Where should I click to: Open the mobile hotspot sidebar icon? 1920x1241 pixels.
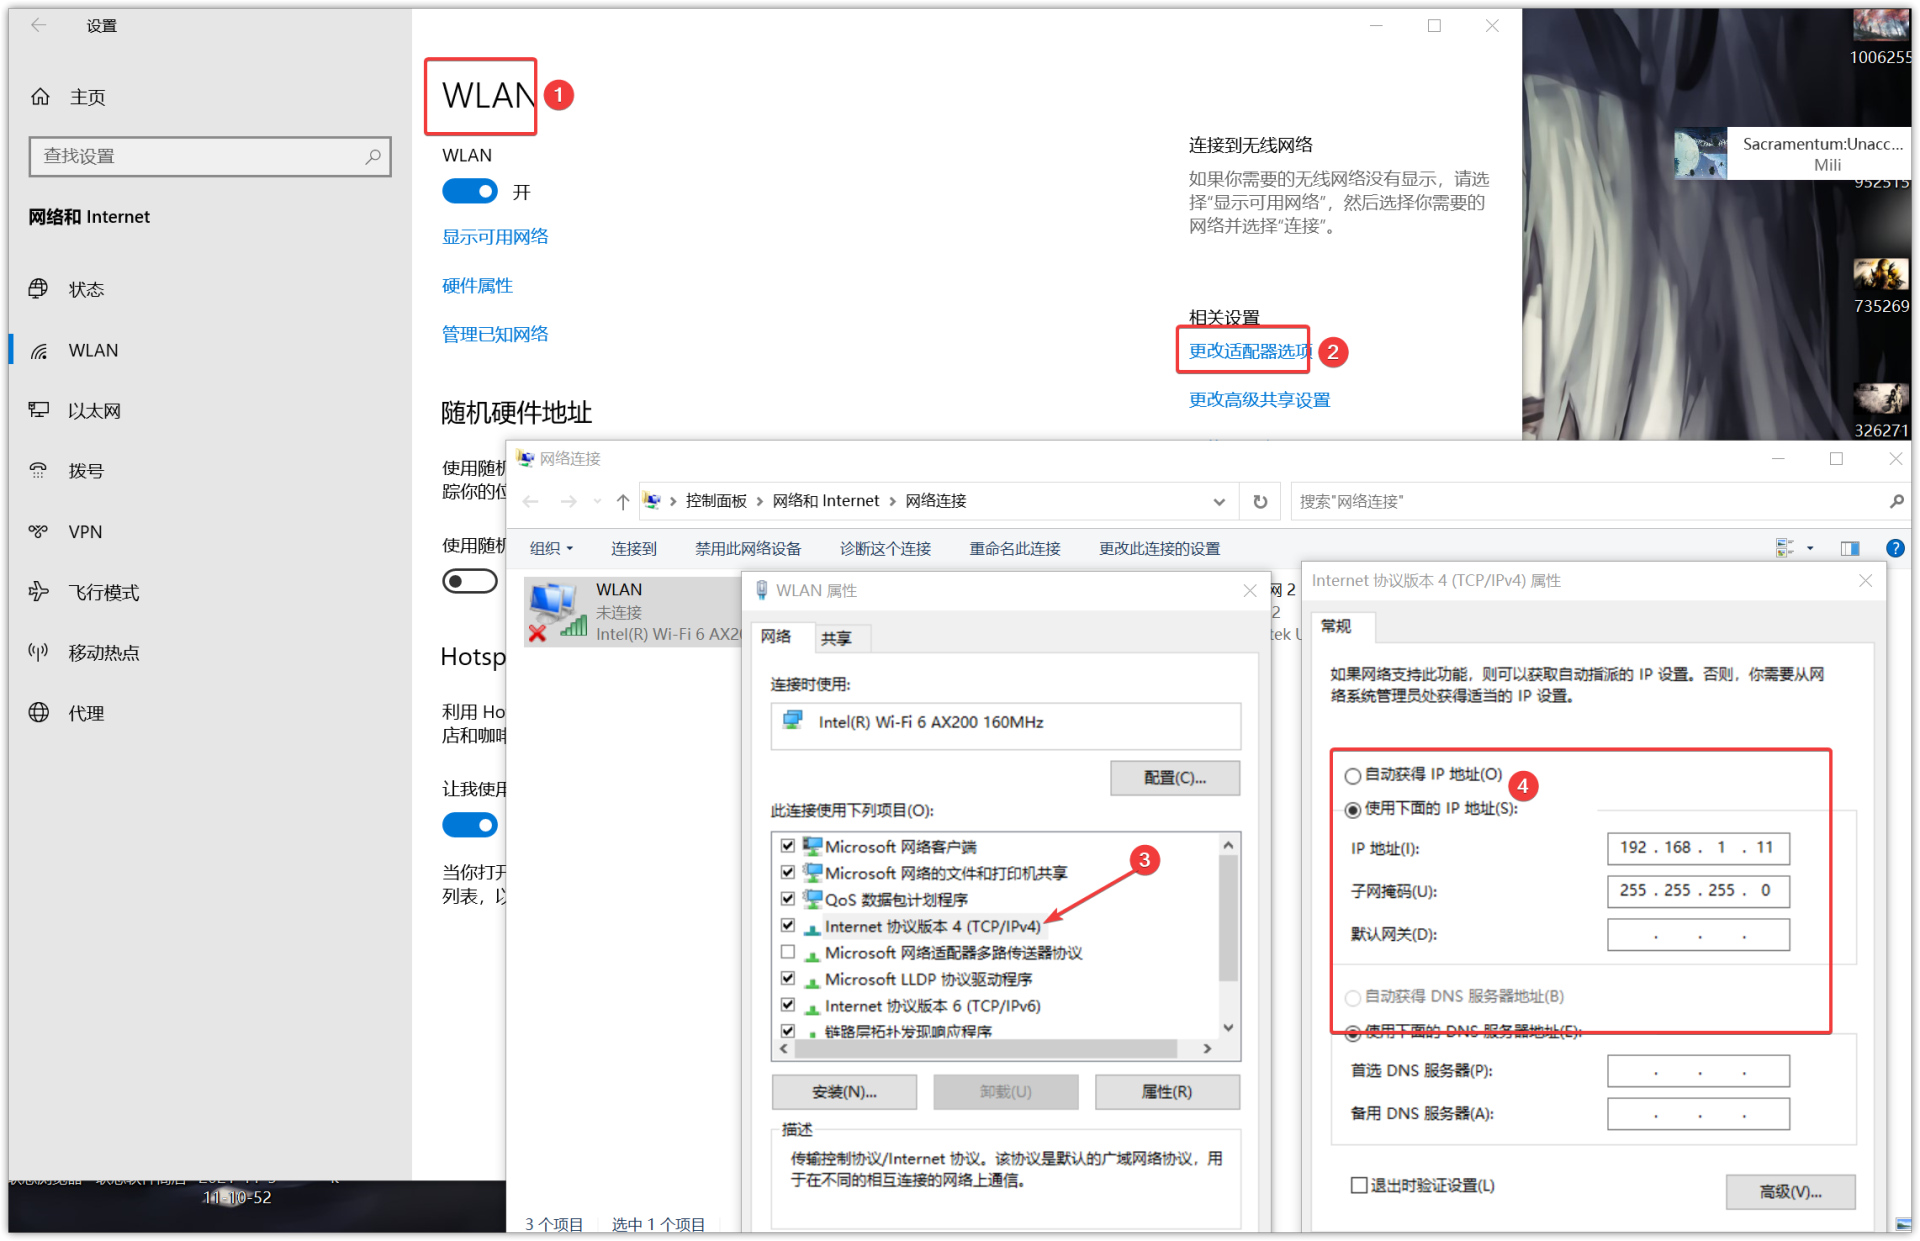(39, 652)
